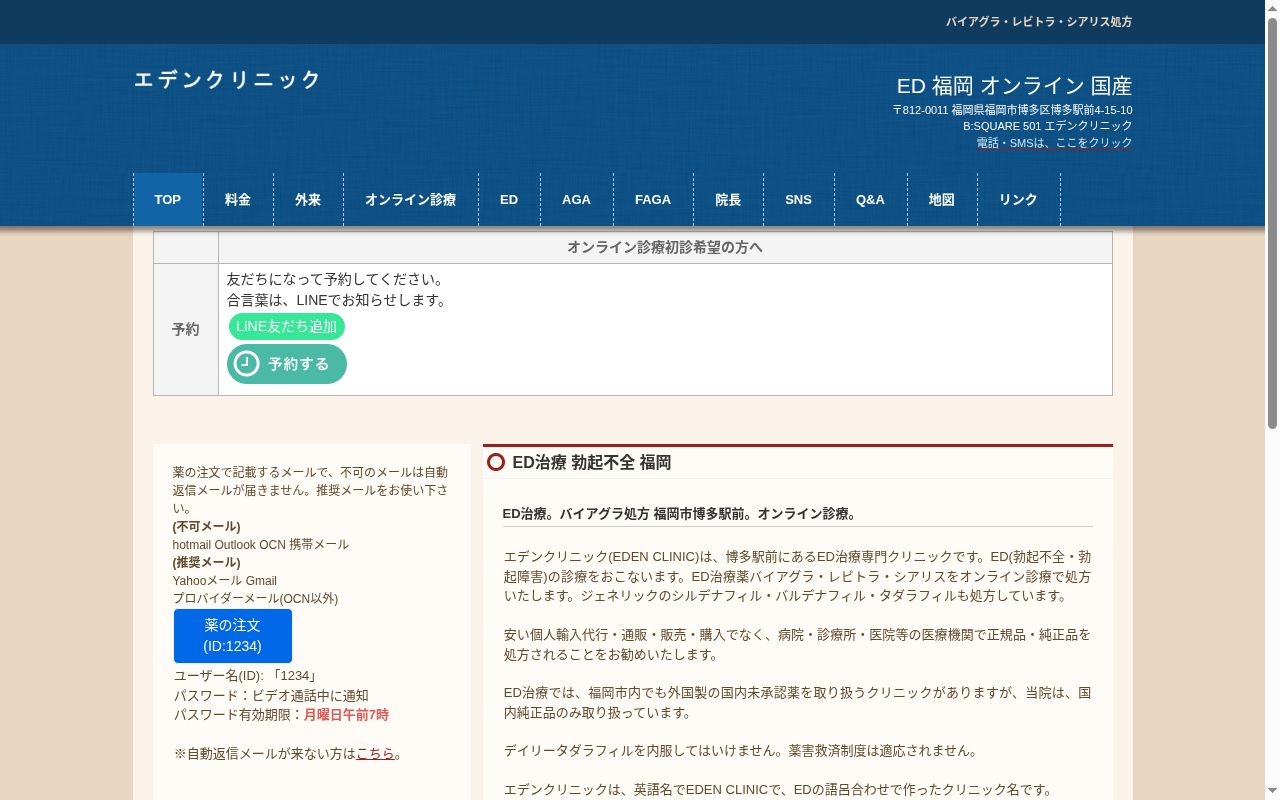Select オンライン診療 in the navigation bar
The image size is (1280, 800).
[x=411, y=200]
